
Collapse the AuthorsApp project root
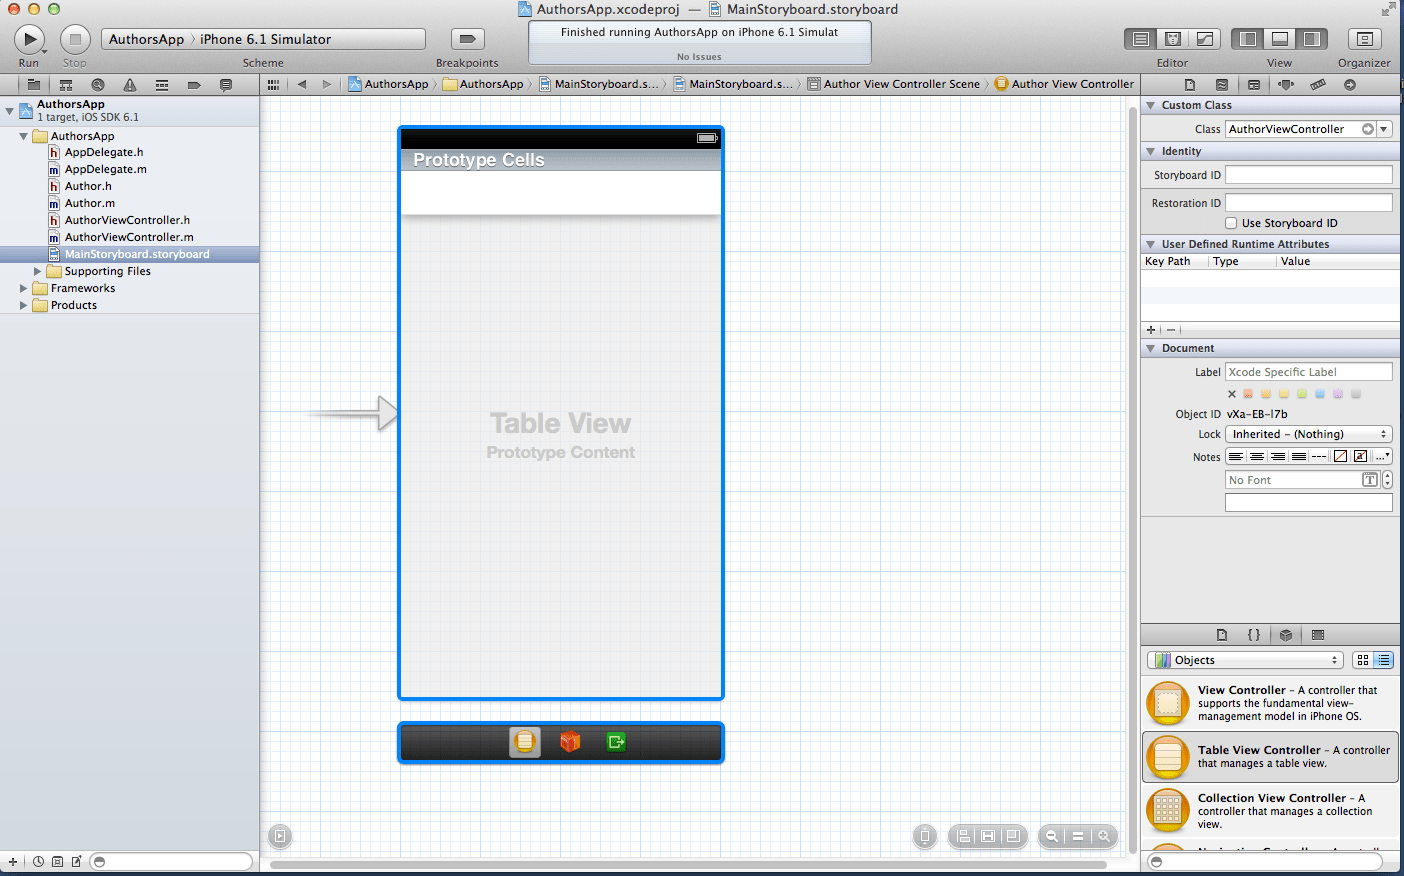tap(9, 110)
